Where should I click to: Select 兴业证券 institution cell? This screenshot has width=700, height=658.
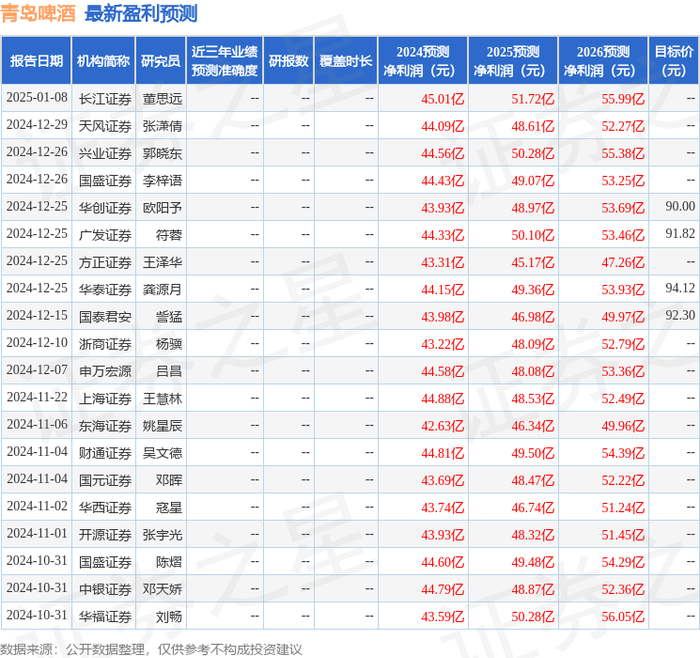(105, 153)
